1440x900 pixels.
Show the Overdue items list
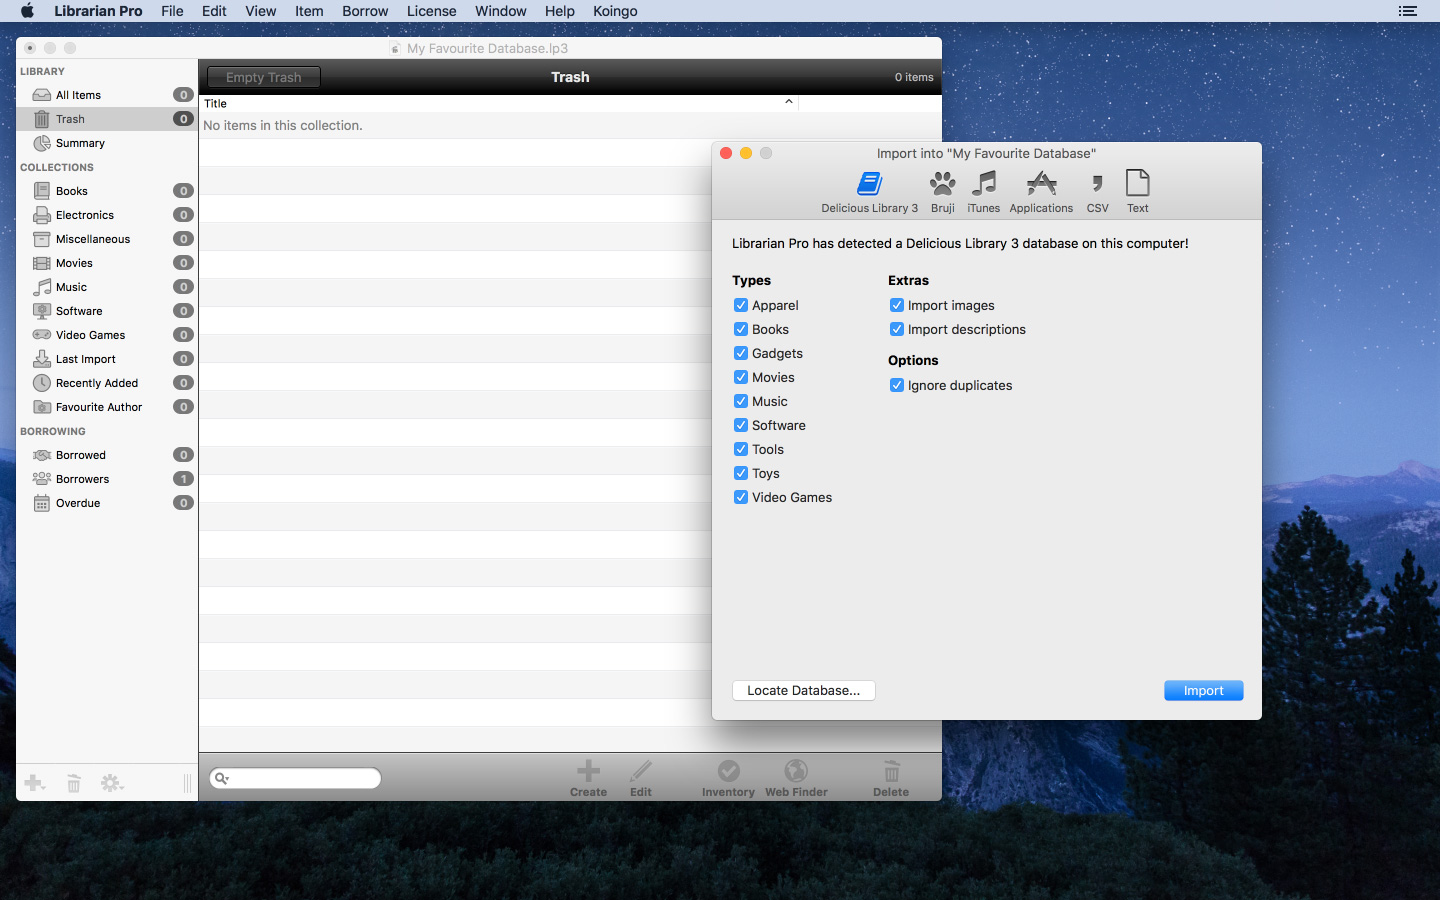point(107,503)
